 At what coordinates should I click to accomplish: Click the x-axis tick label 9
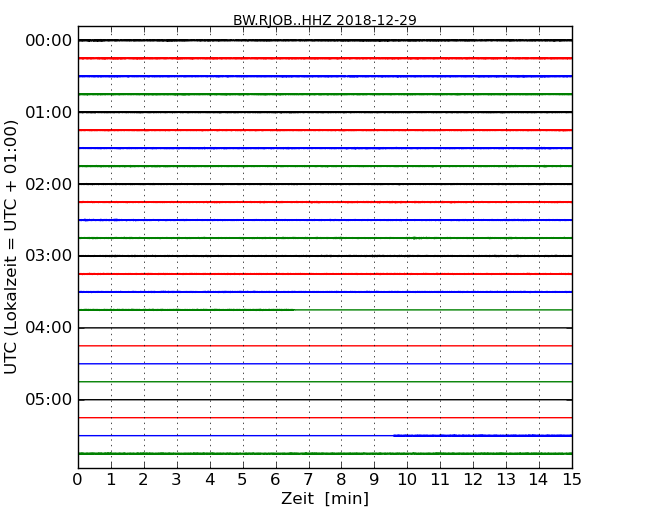click(x=374, y=480)
